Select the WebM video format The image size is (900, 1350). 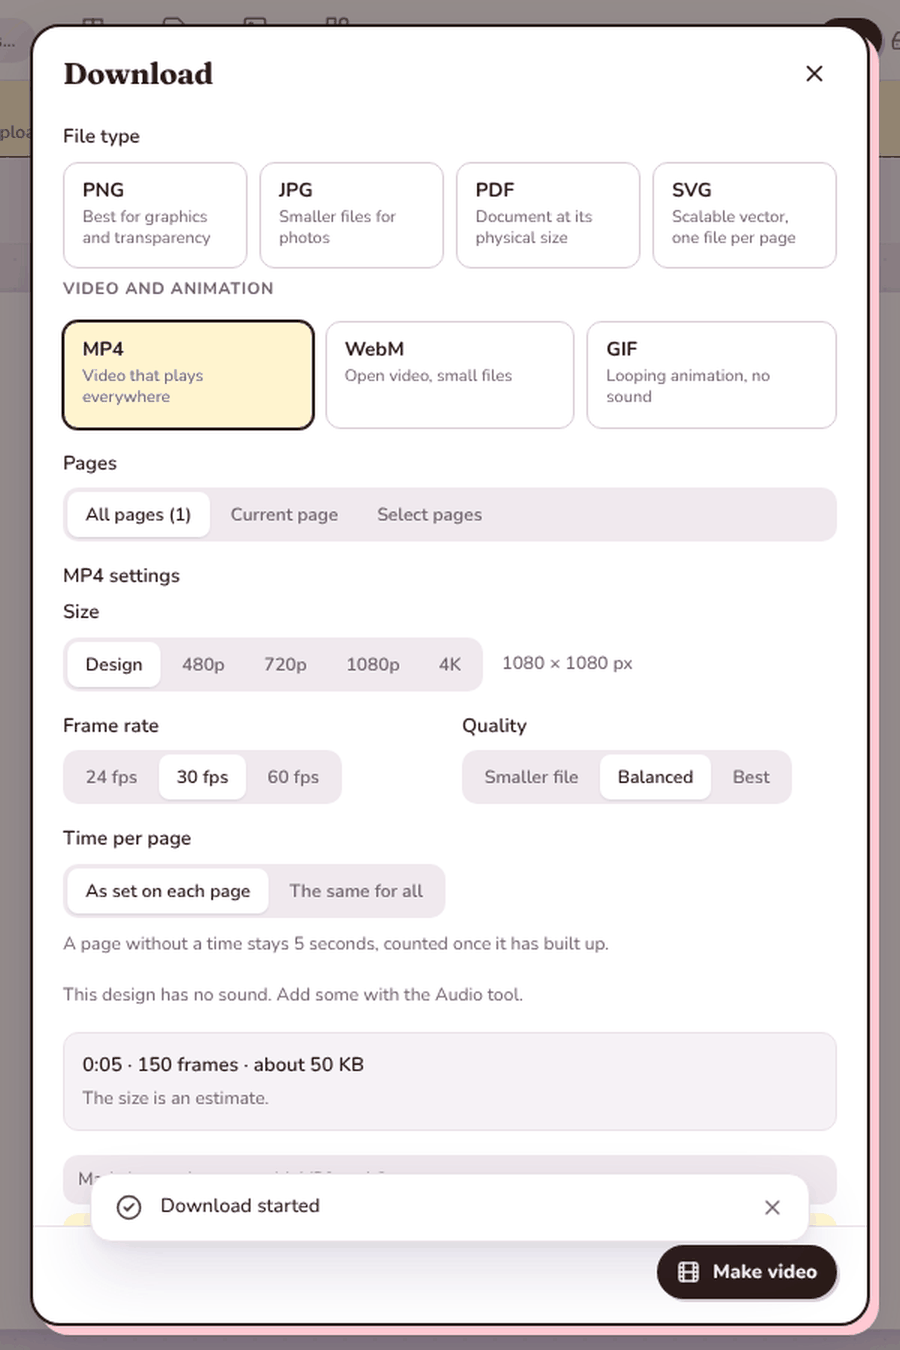[x=450, y=375]
